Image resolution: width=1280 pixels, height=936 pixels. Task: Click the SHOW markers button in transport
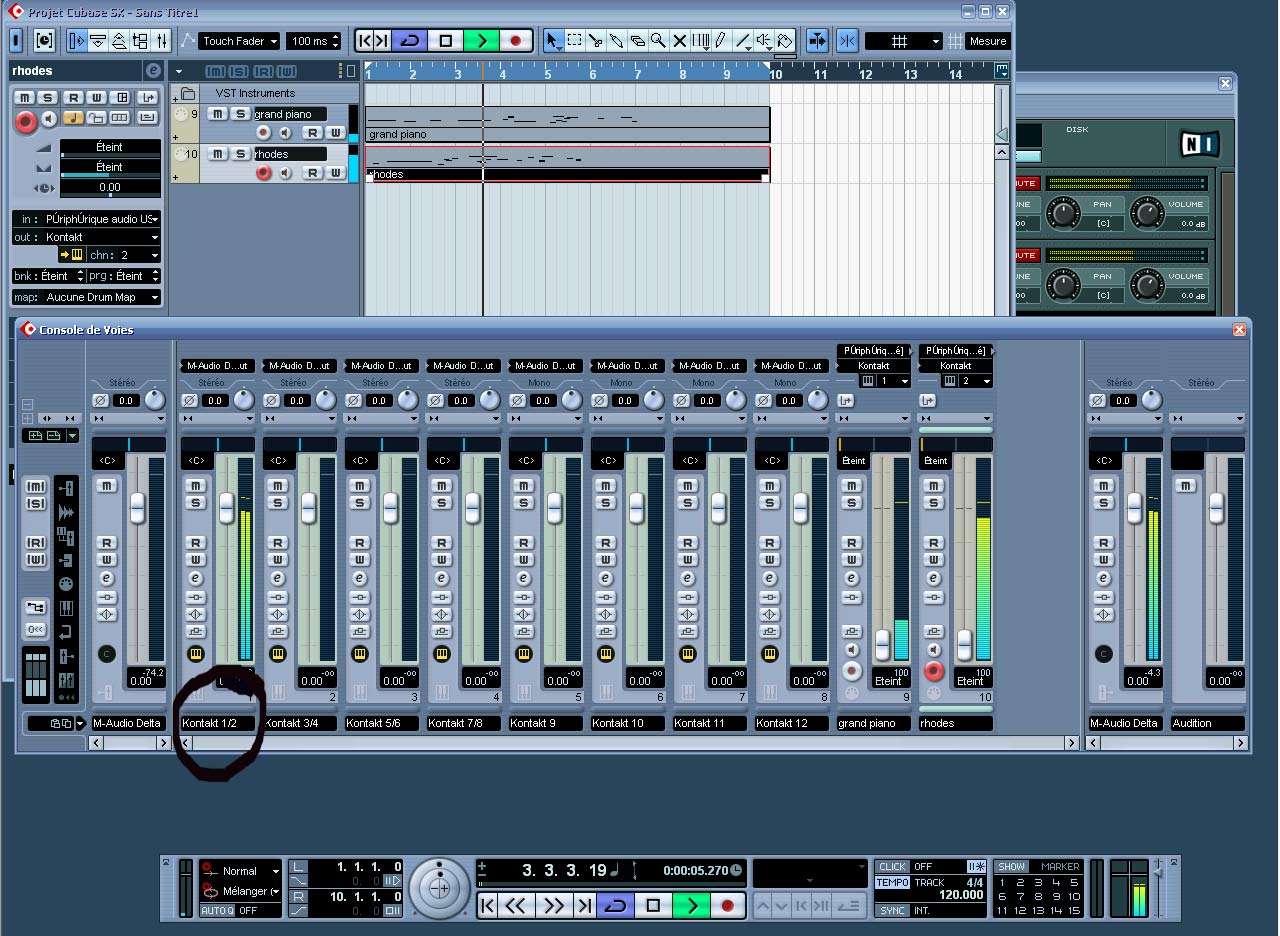tap(1011, 867)
